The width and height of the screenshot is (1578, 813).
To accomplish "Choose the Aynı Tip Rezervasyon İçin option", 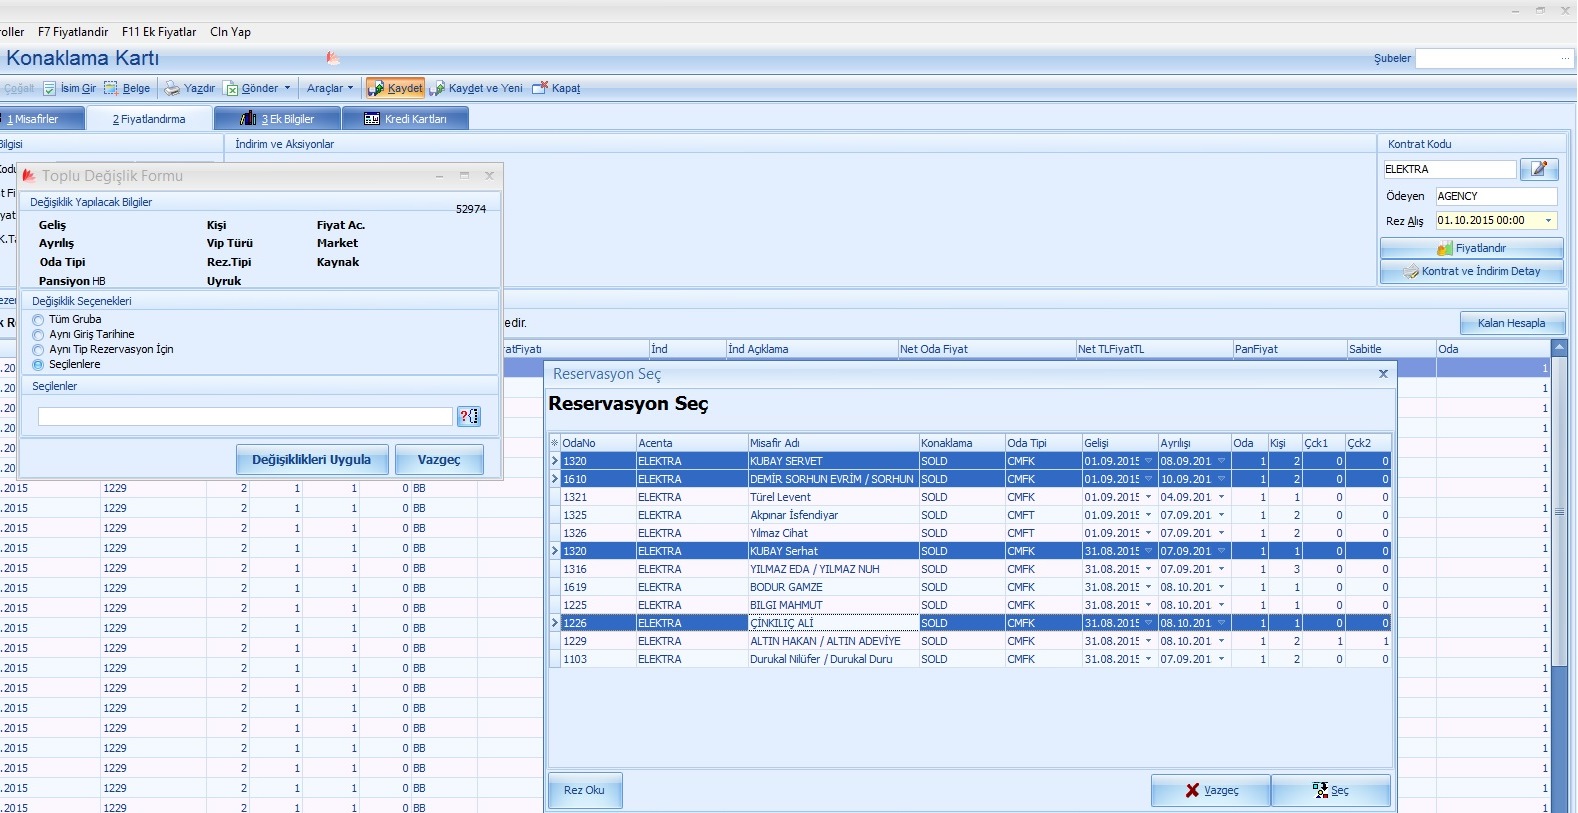I will pos(39,350).
